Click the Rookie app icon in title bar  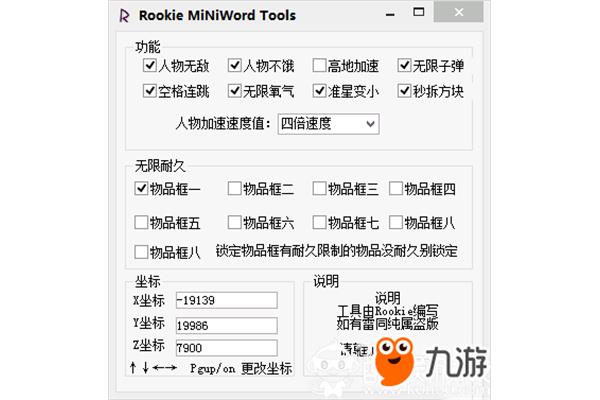[x=124, y=16]
